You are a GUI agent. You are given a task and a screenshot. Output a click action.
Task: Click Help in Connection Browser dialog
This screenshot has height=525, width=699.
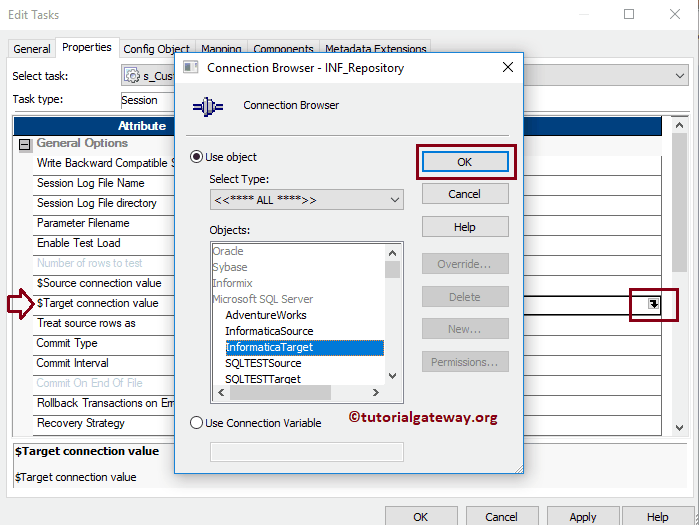465,227
